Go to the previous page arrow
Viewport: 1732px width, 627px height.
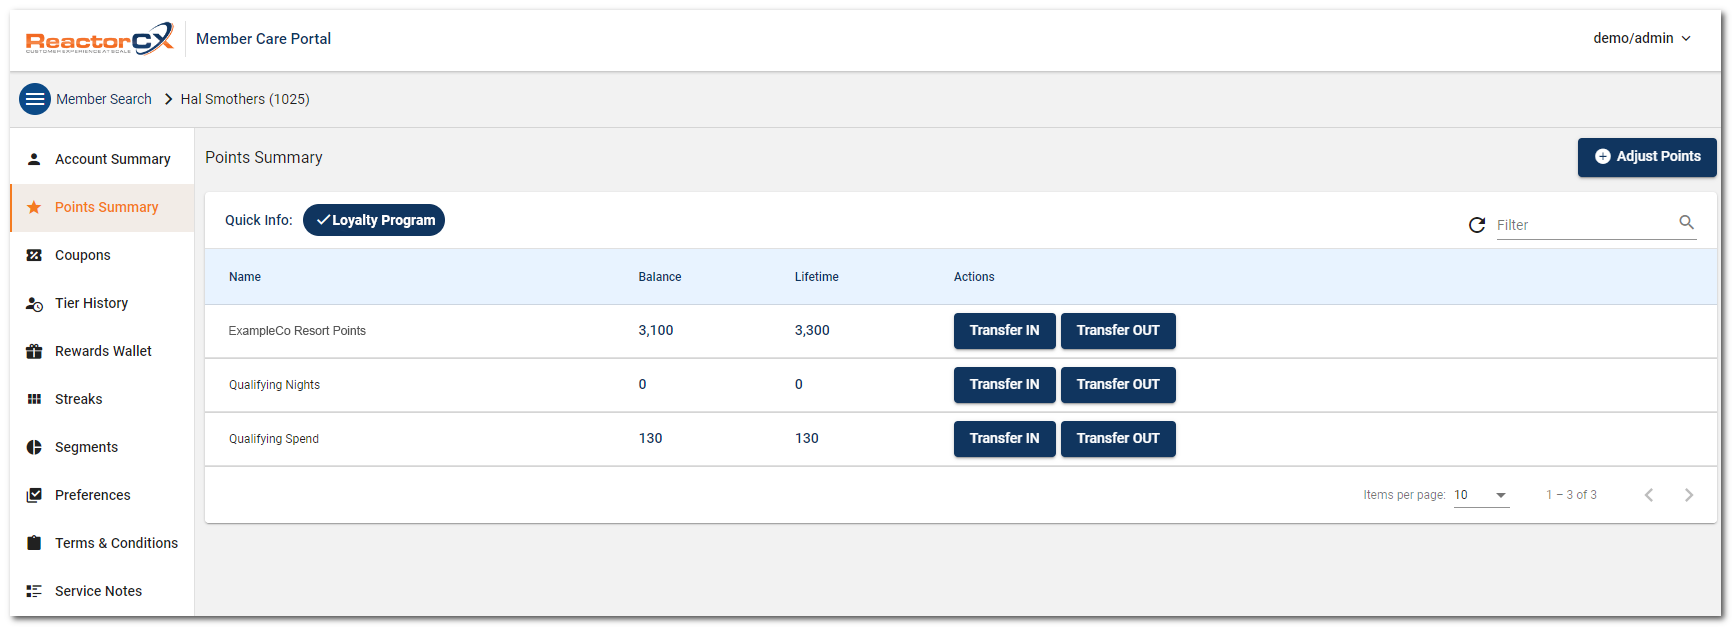[1649, 495]
